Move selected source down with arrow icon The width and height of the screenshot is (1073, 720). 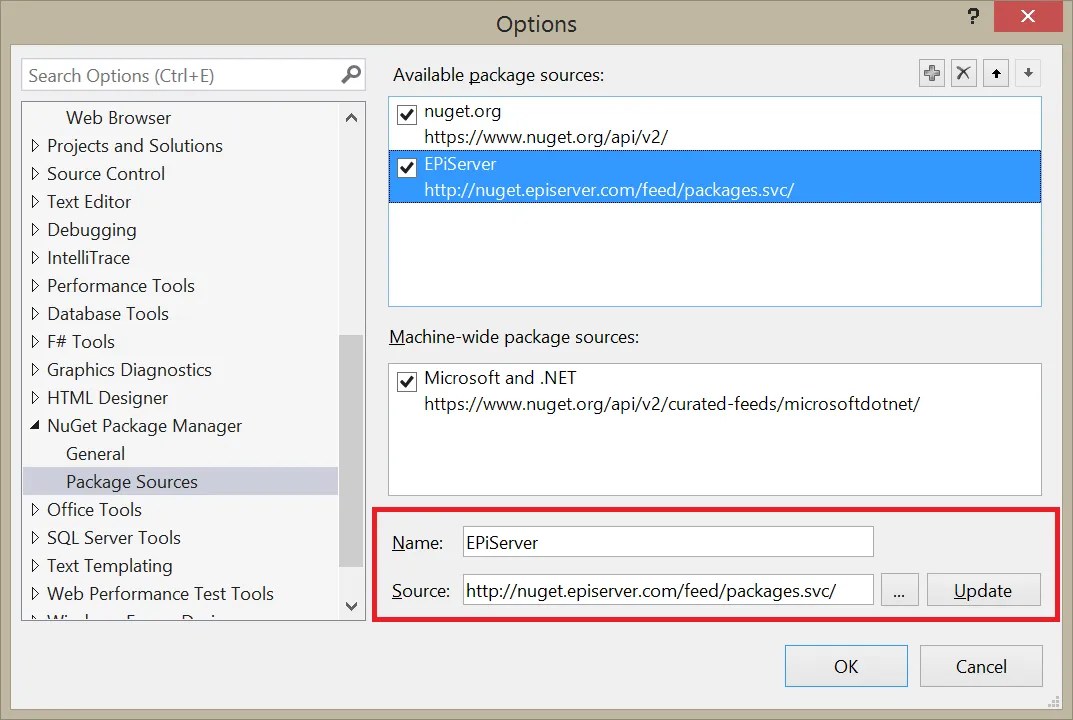[x=1028, y=73]
